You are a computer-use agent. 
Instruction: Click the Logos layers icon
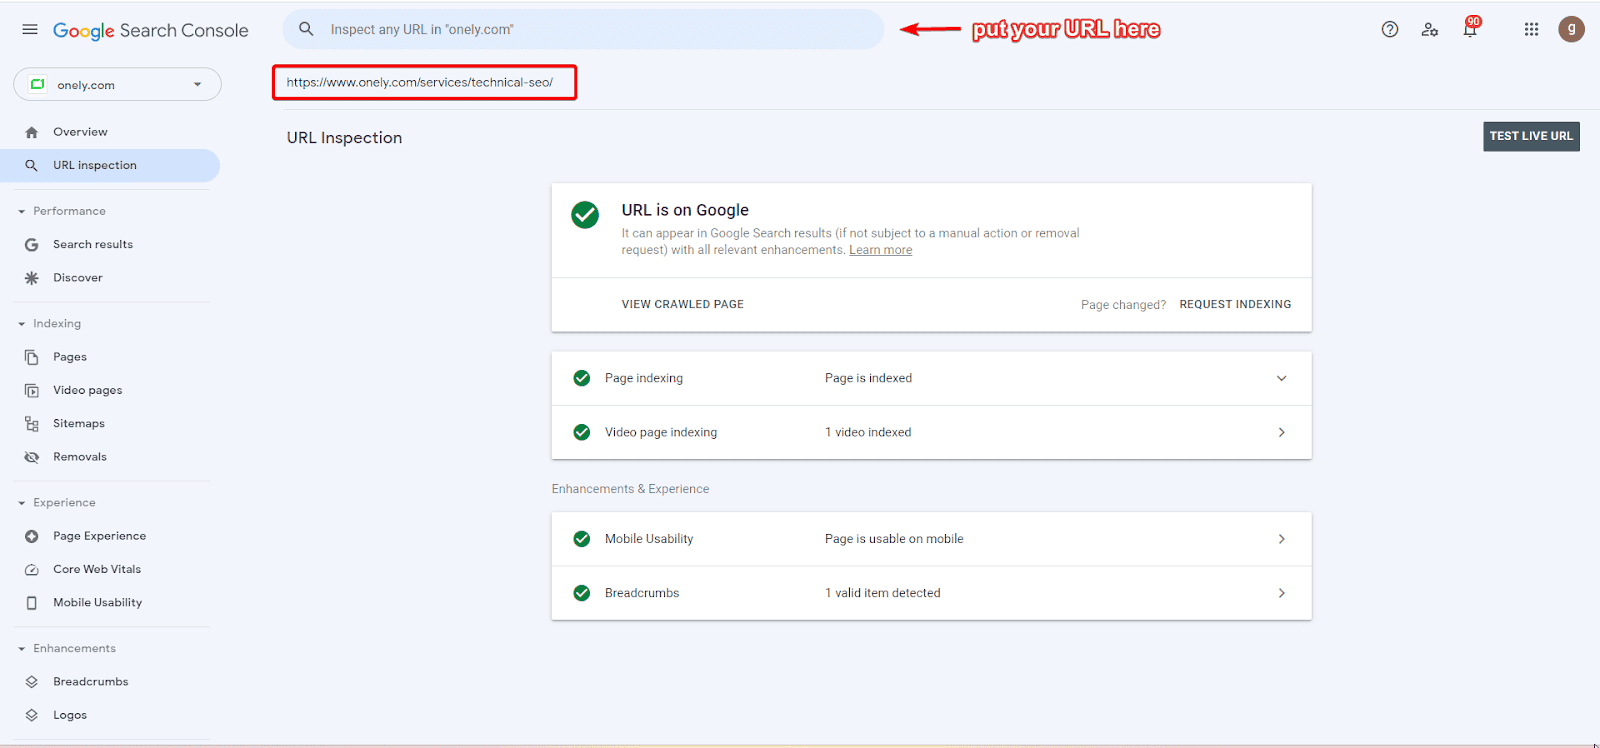point(32,715)
